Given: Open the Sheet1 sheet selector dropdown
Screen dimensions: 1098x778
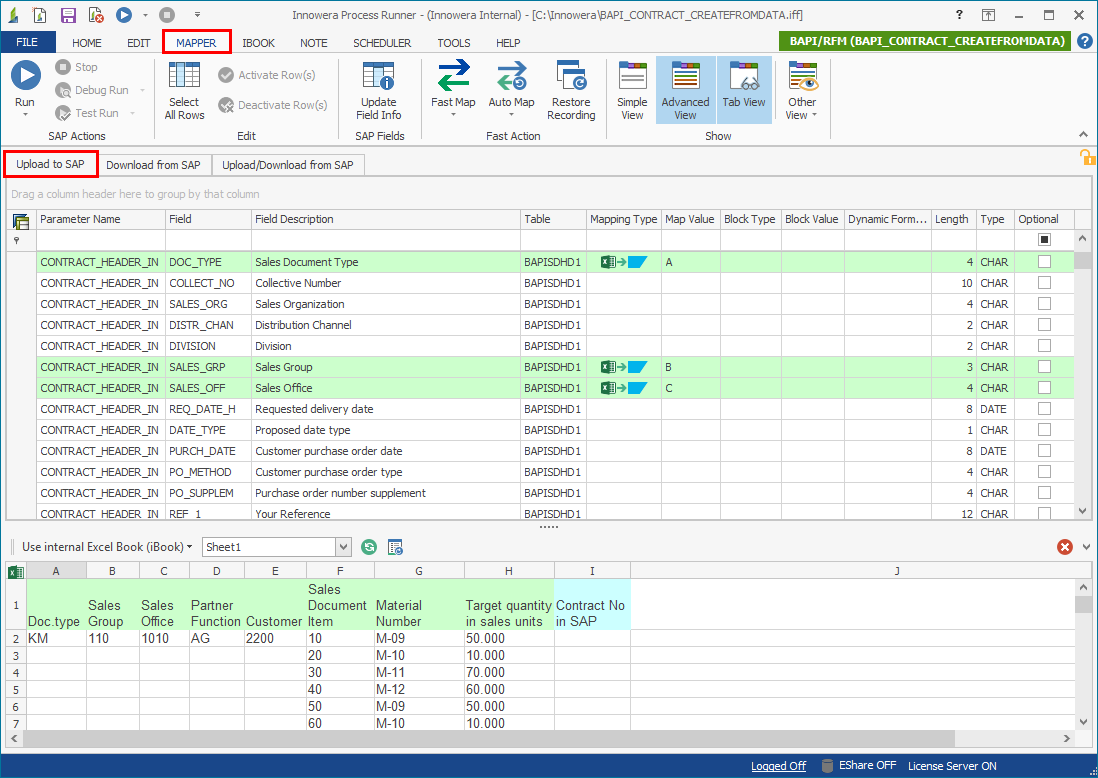Looking at the screenshot, I should (343, 547).
